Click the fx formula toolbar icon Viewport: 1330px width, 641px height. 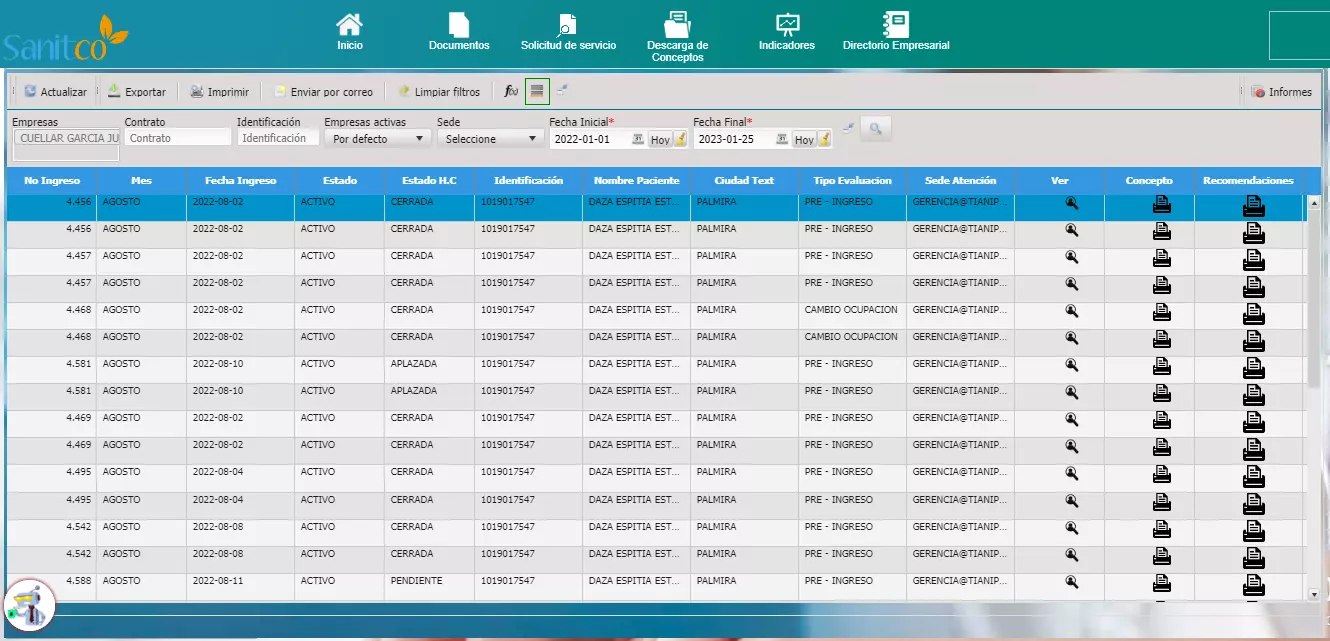(x=511, y=92)
